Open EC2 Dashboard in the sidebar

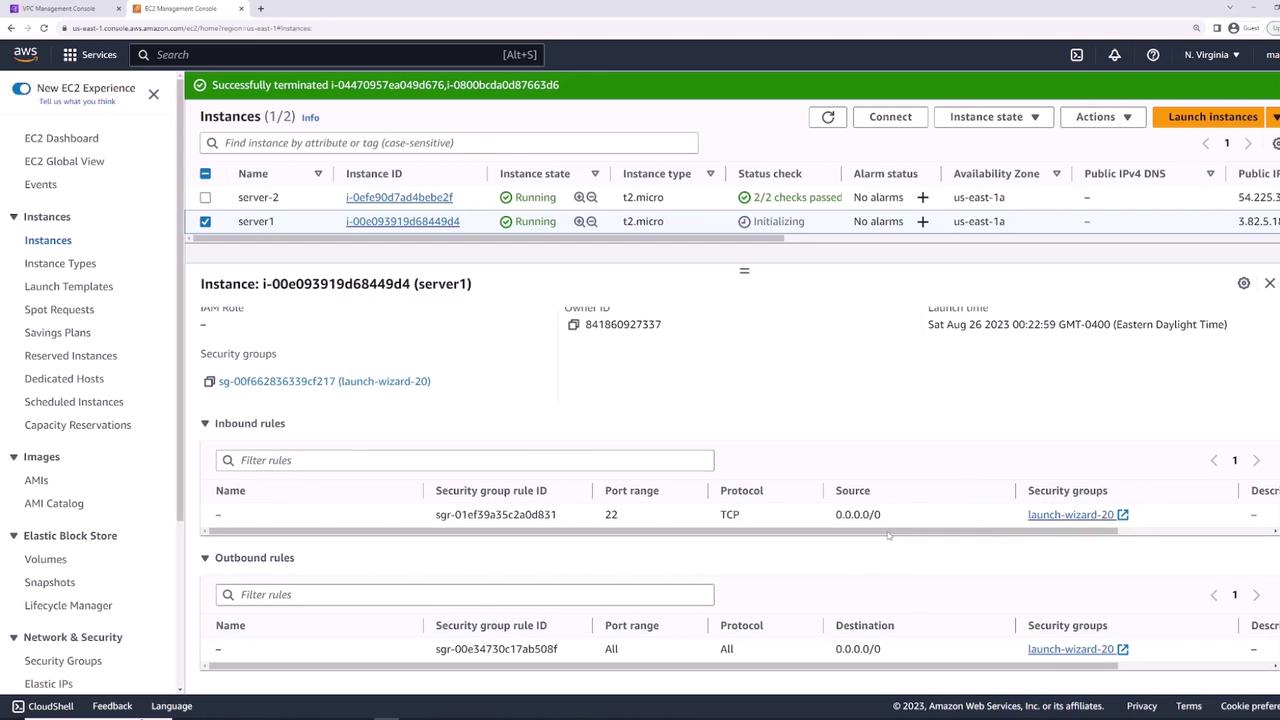pyautogui.click(x=61, y=139)
